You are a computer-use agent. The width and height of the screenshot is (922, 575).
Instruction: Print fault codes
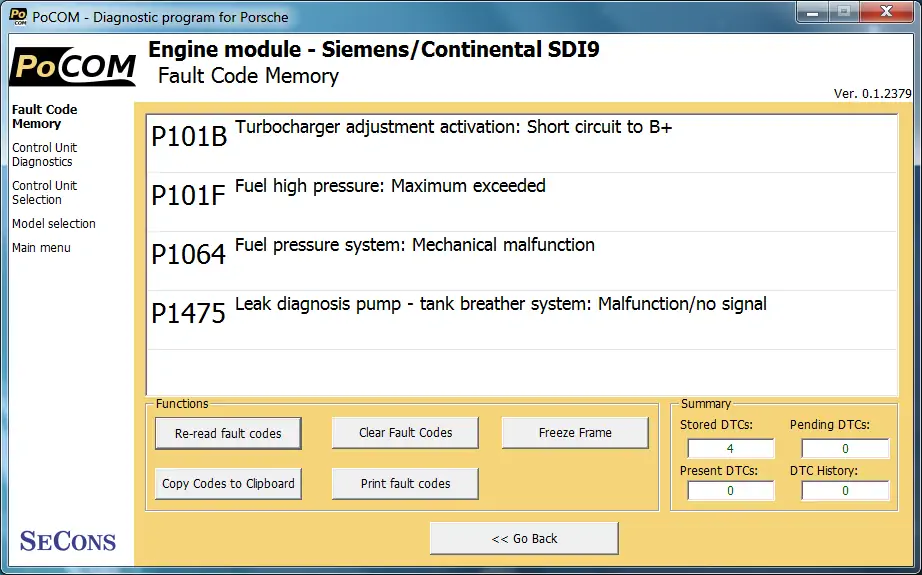click(x=405, y=483)
